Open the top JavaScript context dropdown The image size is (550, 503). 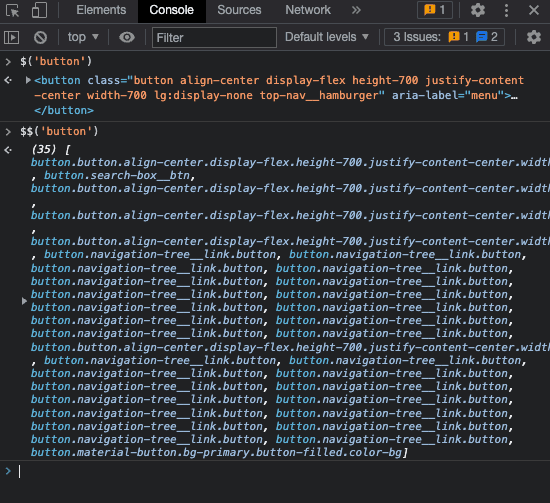(x=83, y=37)
